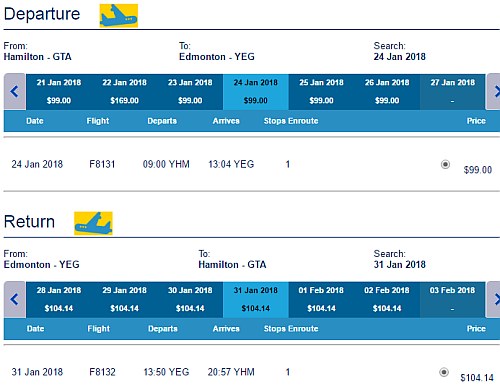
Task: Pick 30 Jan 2018 return date
Action: (x=190, y=299)
